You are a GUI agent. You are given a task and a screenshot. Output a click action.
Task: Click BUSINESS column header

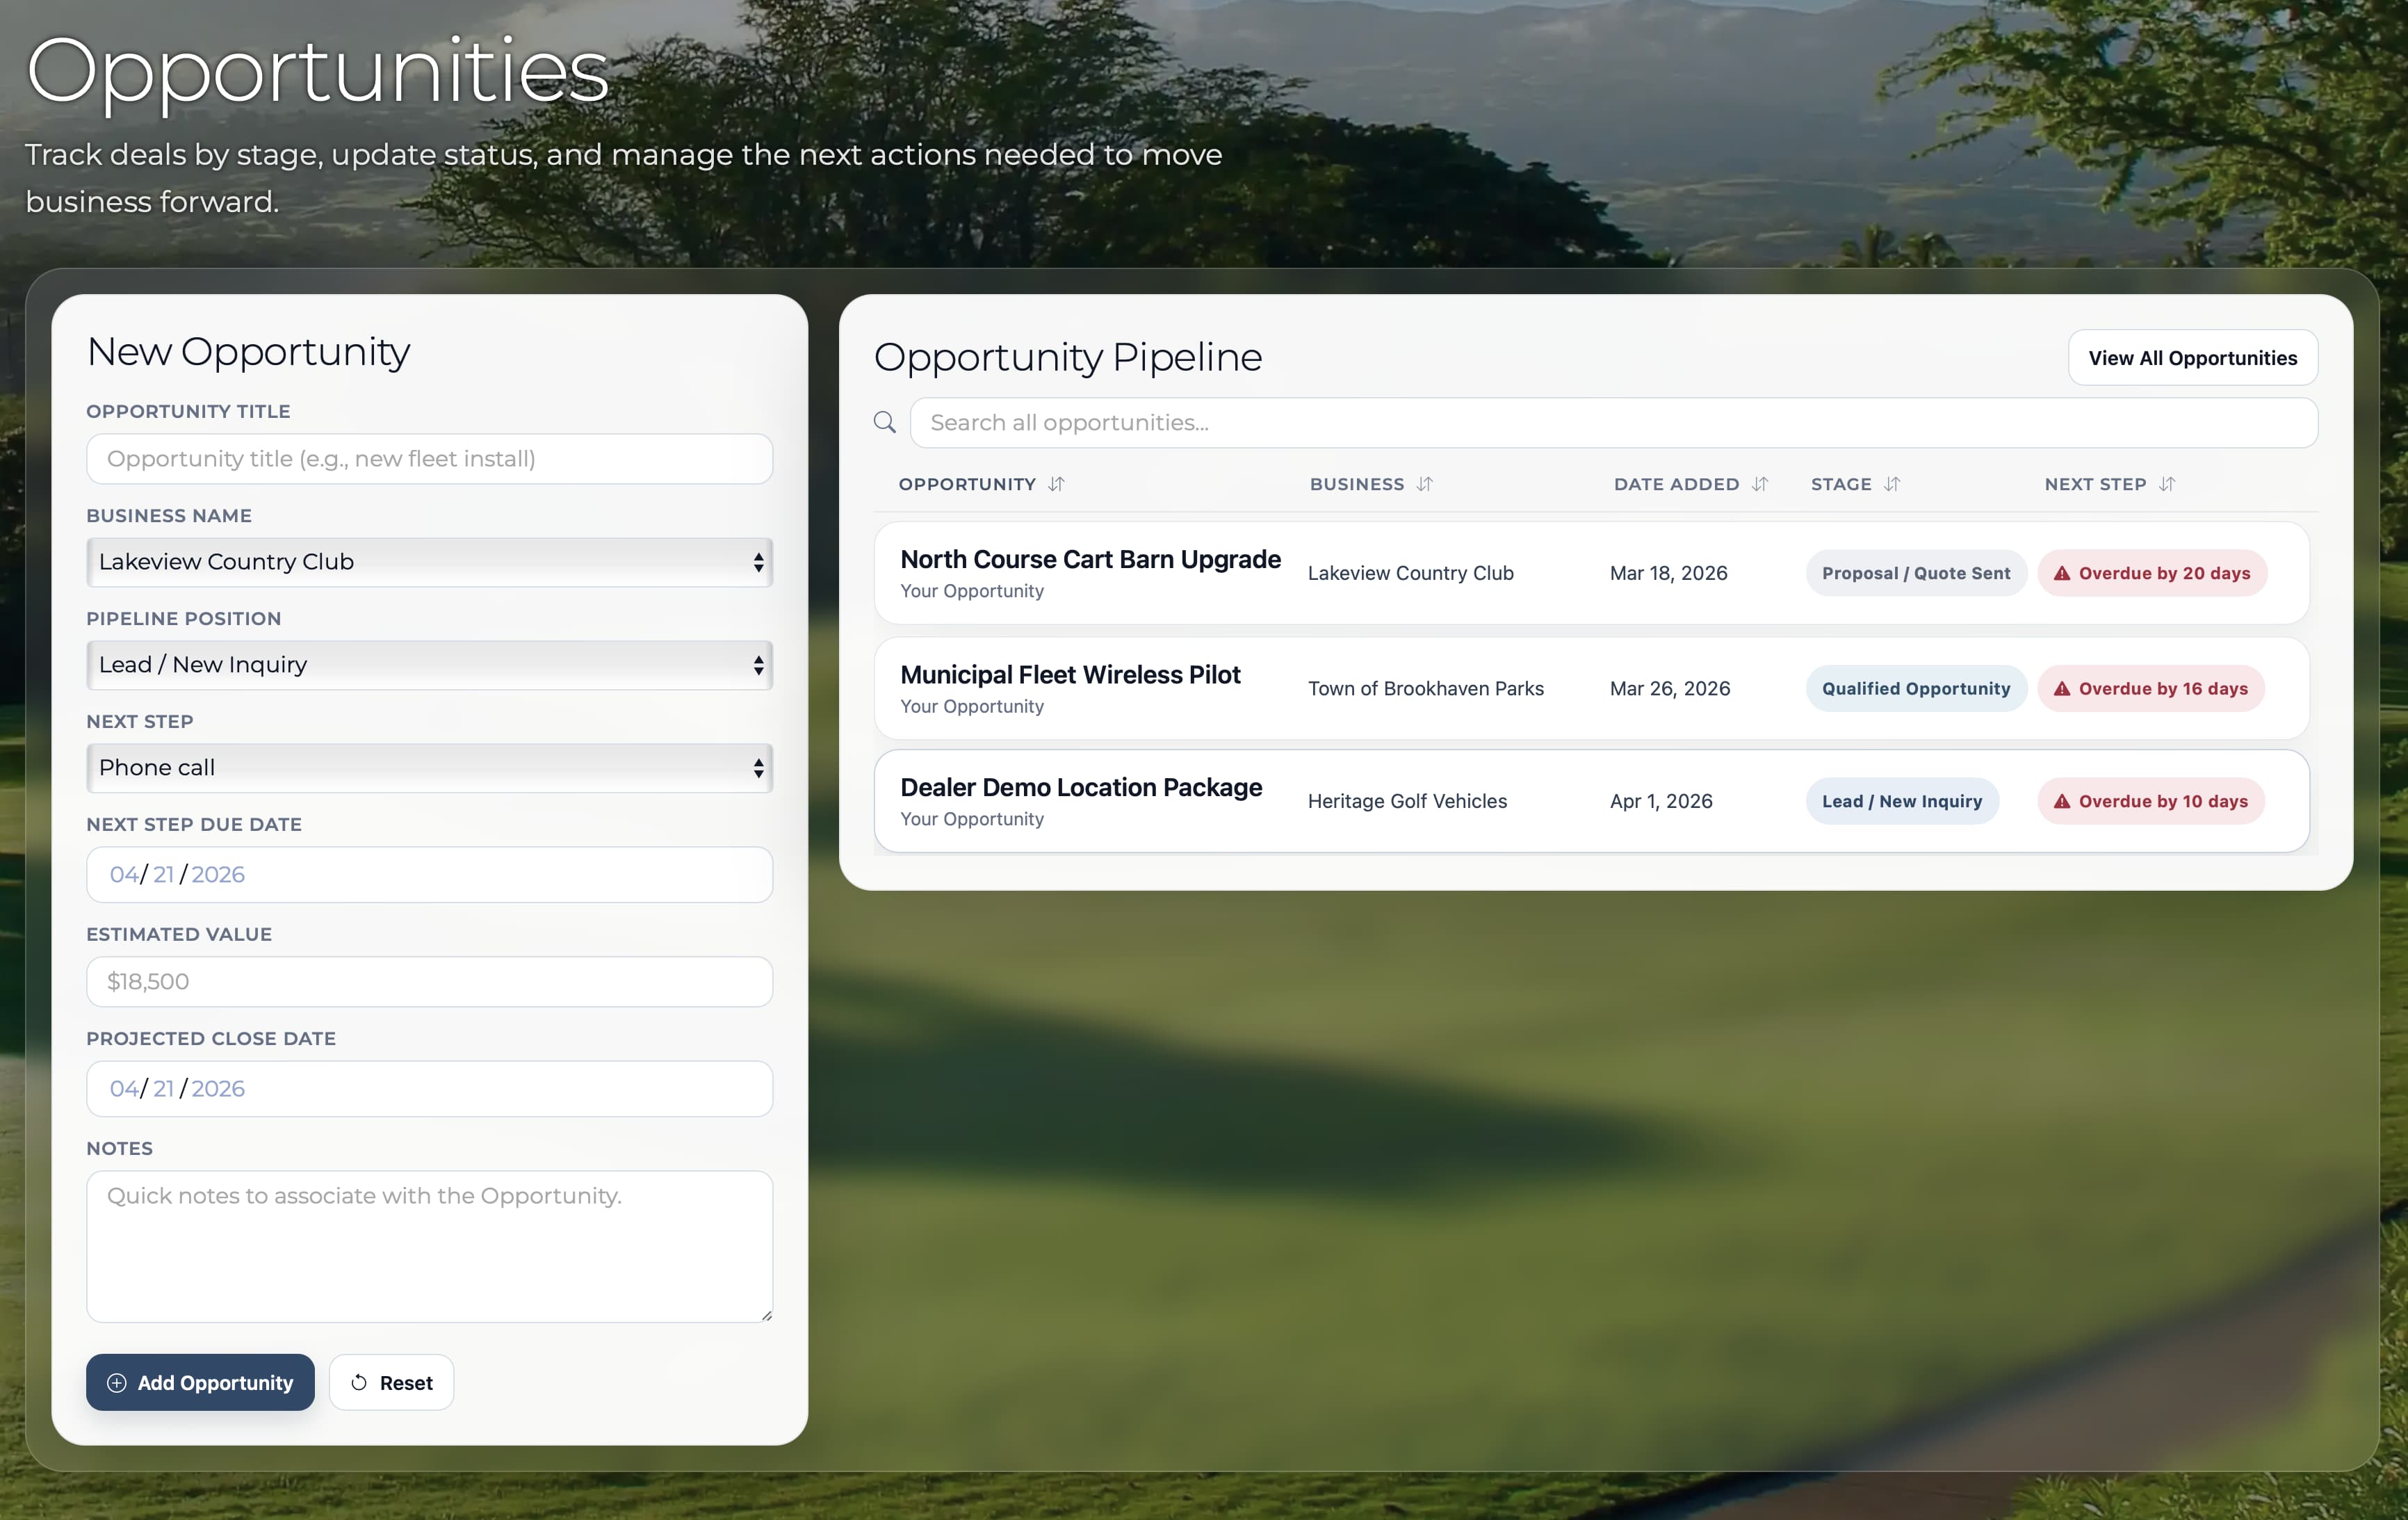tap(1357, 484)
